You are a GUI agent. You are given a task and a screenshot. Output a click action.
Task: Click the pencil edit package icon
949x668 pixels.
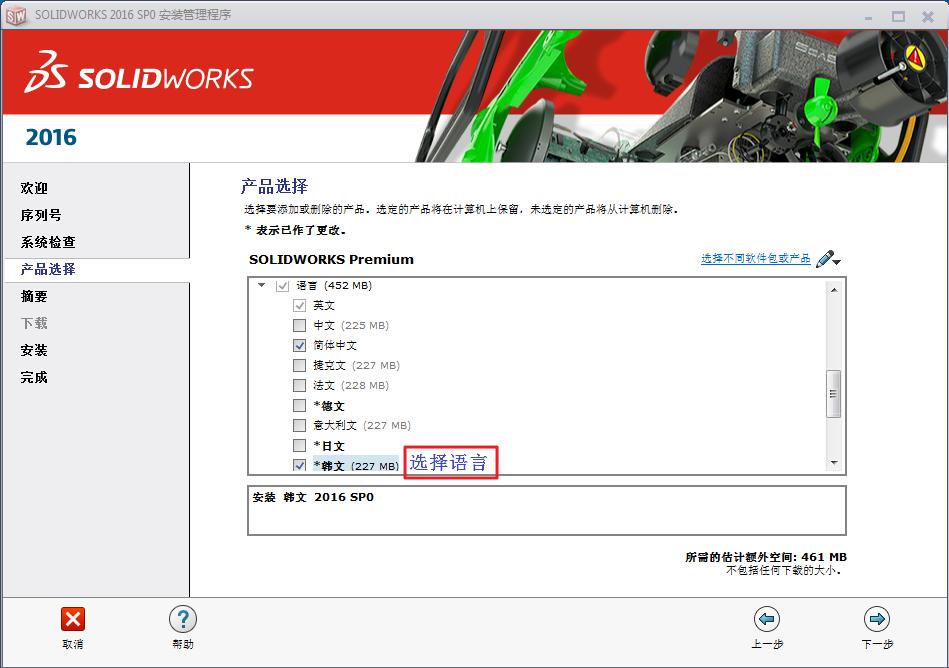825,259
